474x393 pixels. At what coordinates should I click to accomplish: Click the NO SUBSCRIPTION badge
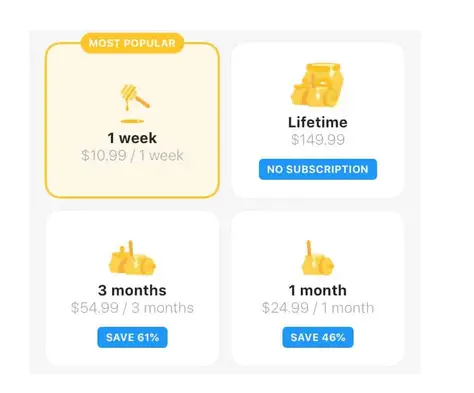click(x=318, y=169)
